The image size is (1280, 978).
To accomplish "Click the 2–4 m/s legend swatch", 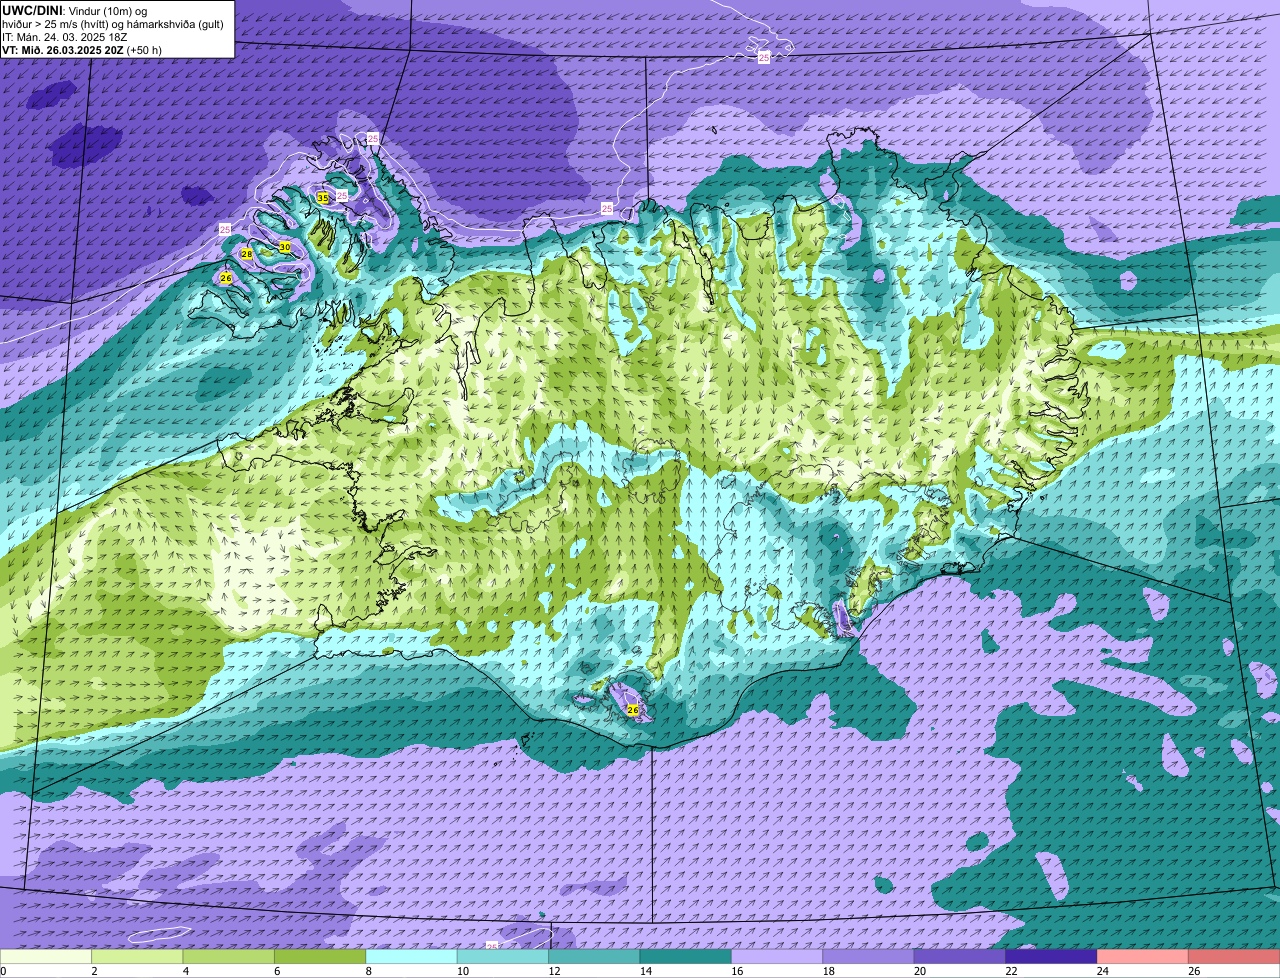I will (137, 957).
